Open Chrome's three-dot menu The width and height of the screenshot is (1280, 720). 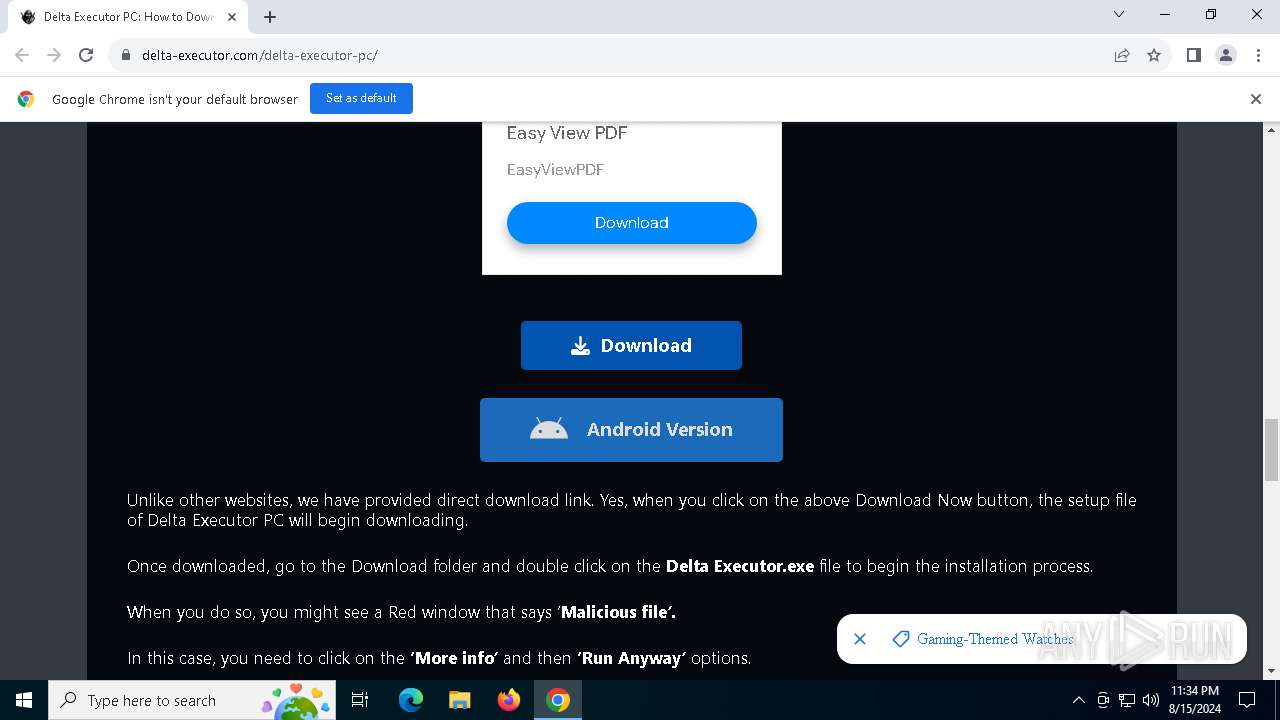[1258, 55]
